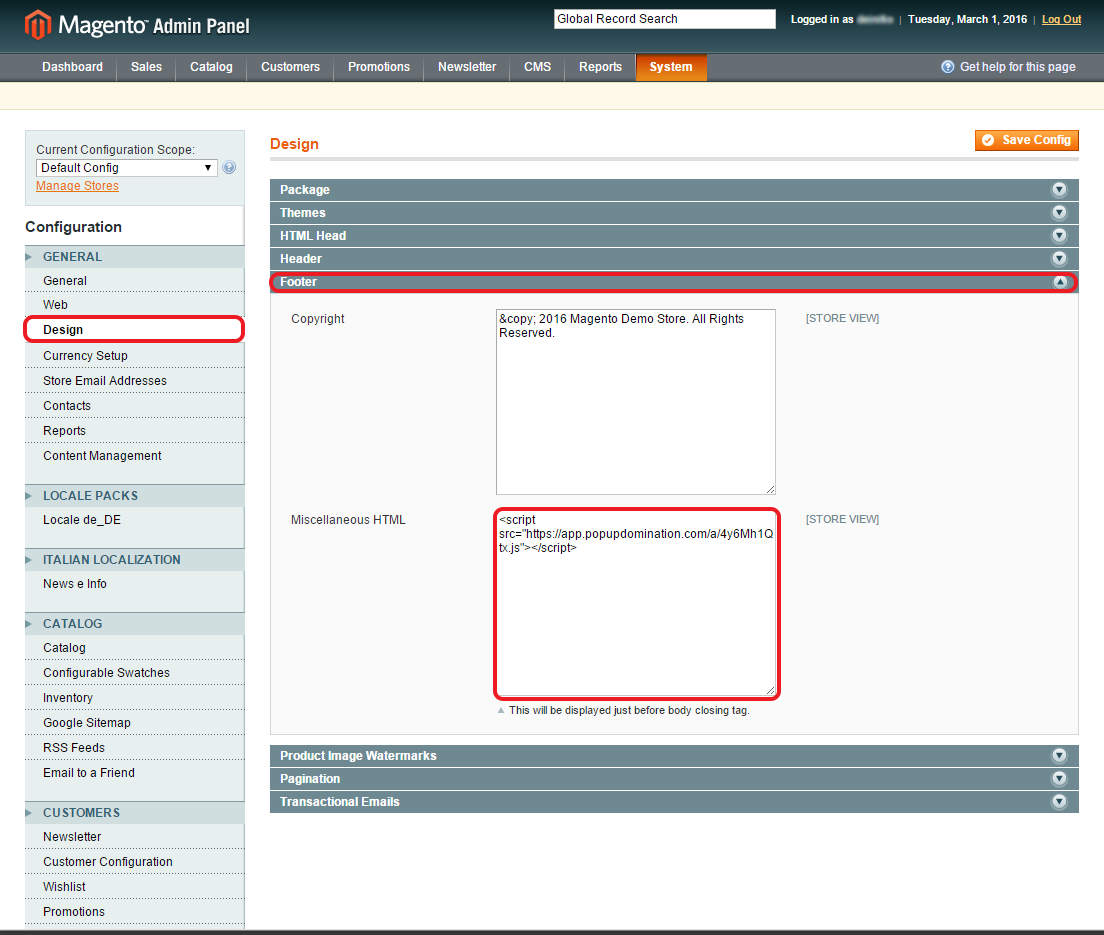Open the Product Image Watermarks header

[674, 755]
